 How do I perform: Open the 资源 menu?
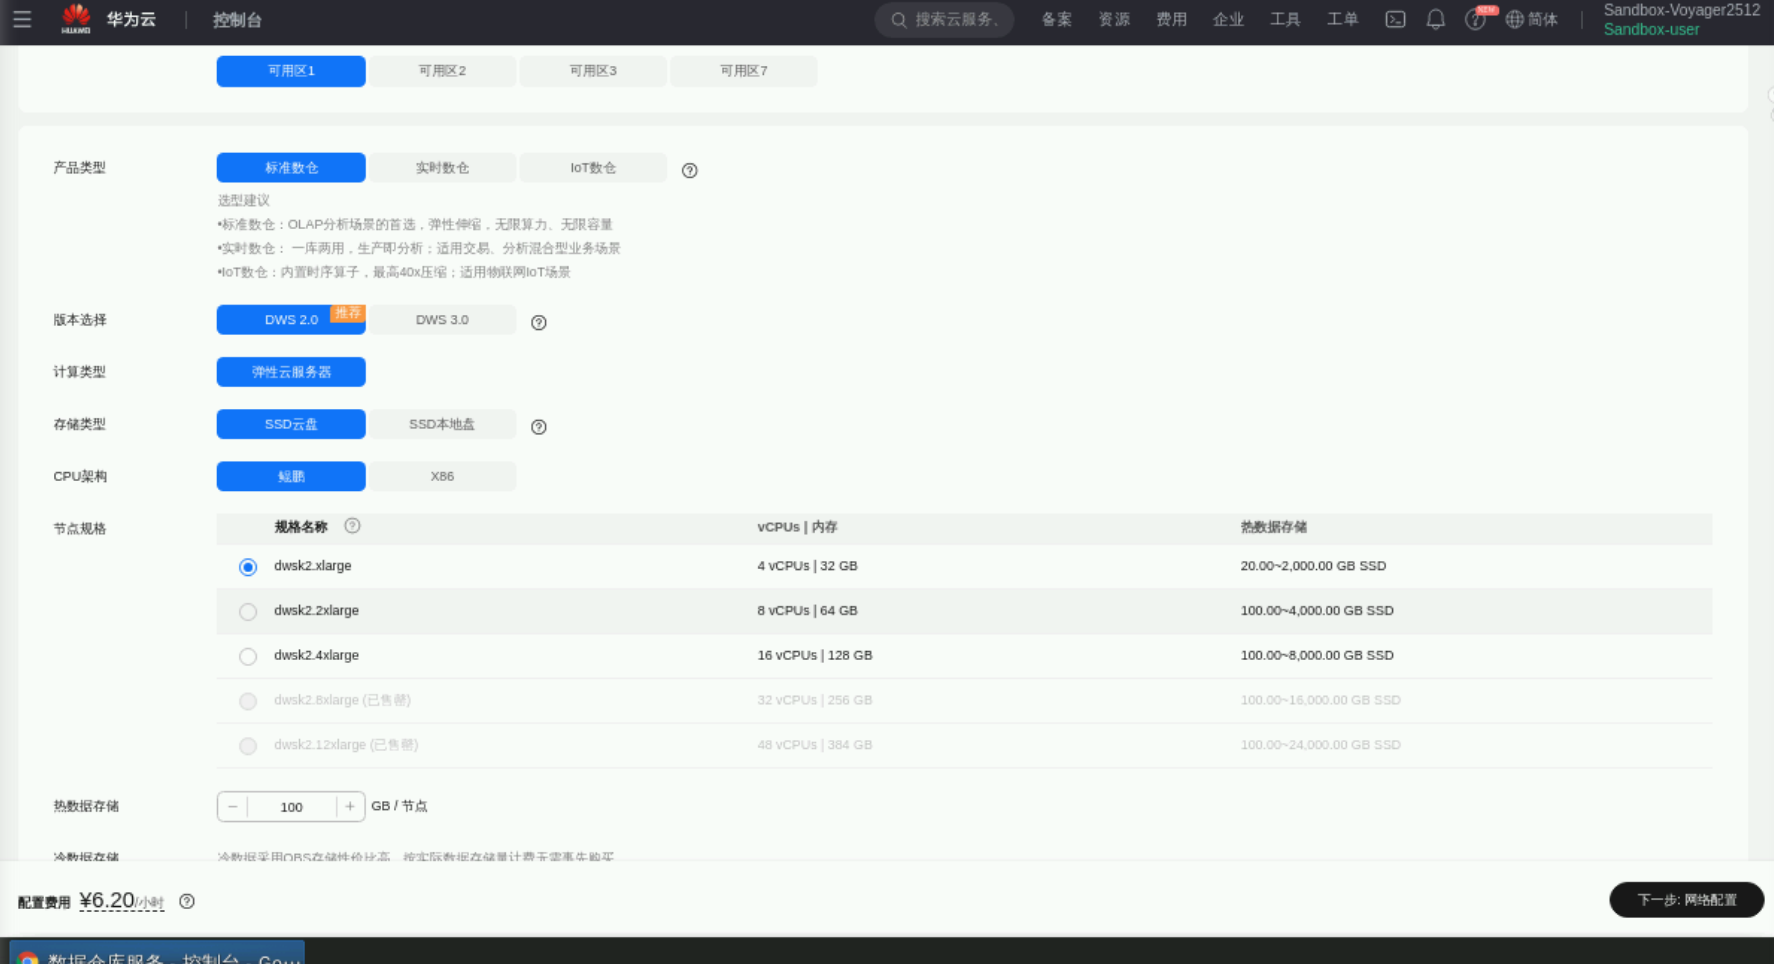[x=1114, y=19]
